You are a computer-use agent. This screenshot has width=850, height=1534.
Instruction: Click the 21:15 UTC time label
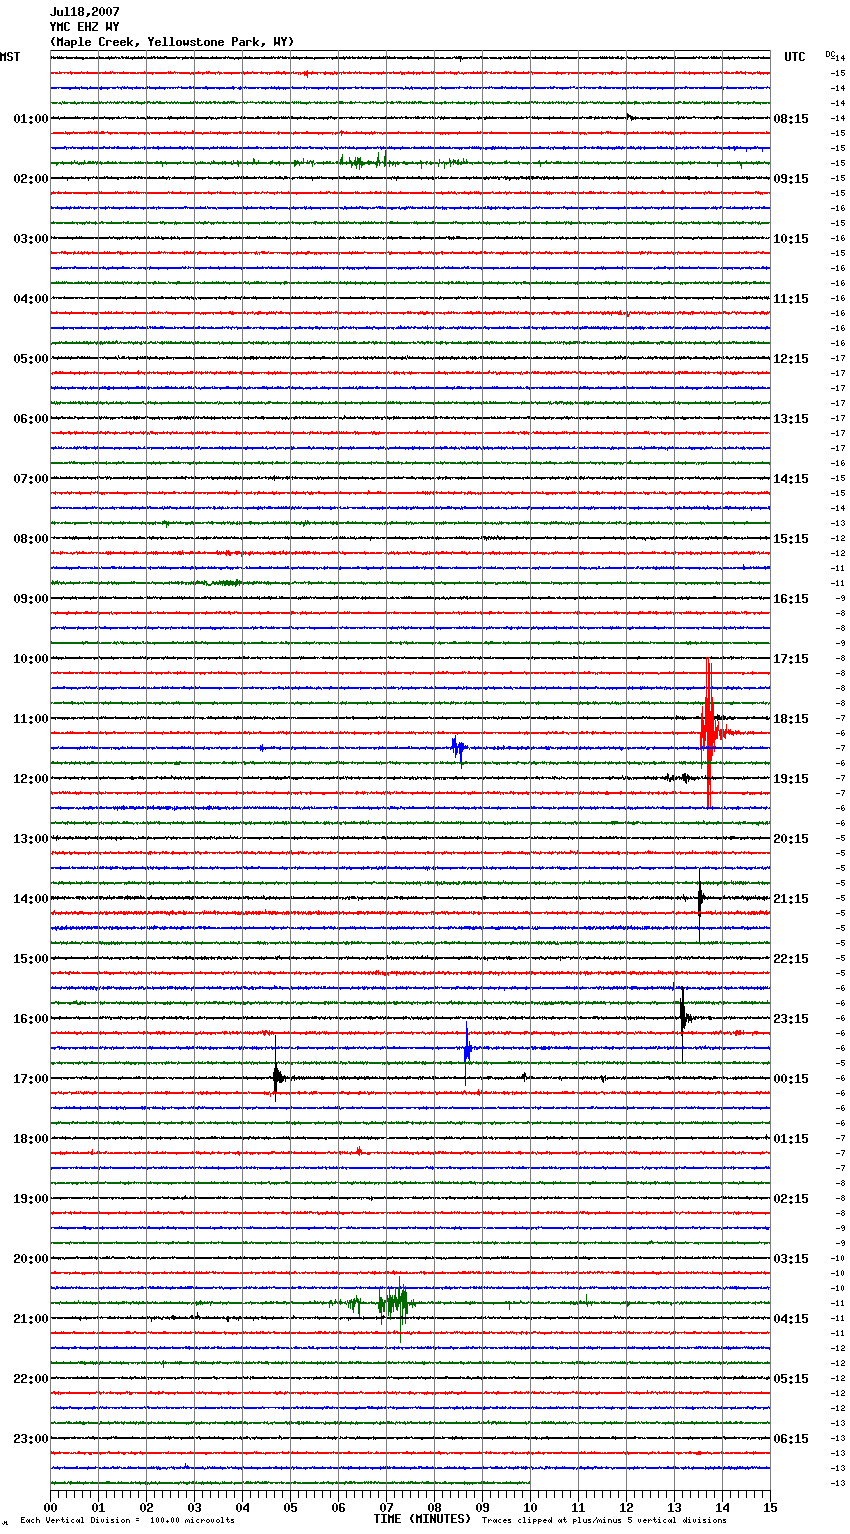click(791, 899)
